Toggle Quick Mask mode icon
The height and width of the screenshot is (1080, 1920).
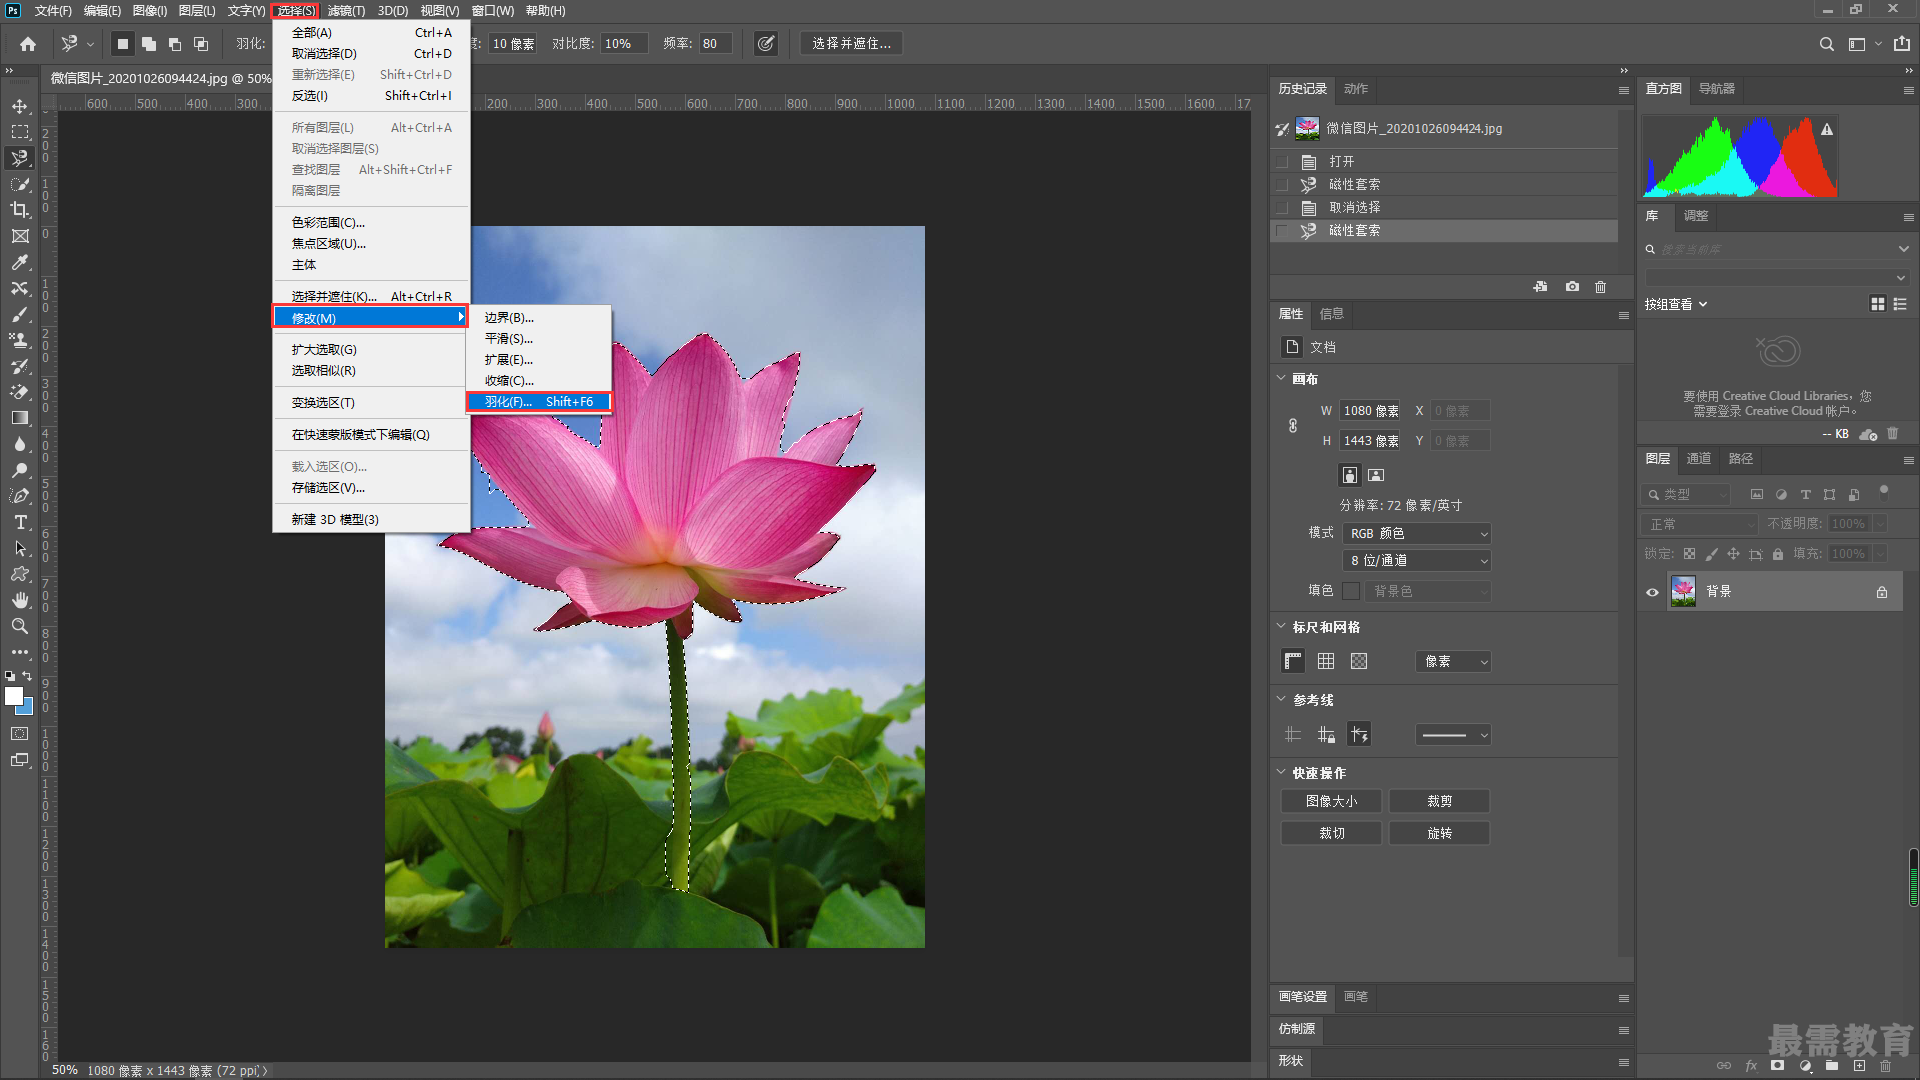[x=20, y=734]
